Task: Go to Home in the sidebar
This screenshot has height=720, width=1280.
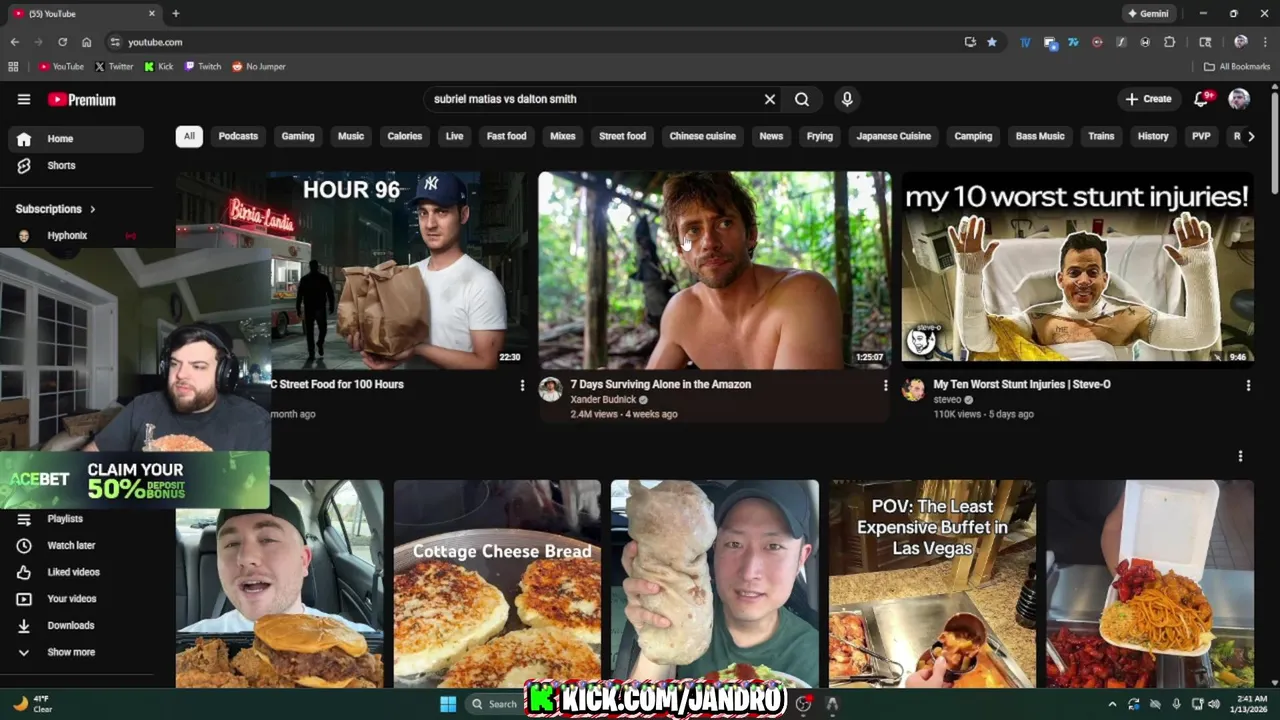Action: click(x=76, y=139)
